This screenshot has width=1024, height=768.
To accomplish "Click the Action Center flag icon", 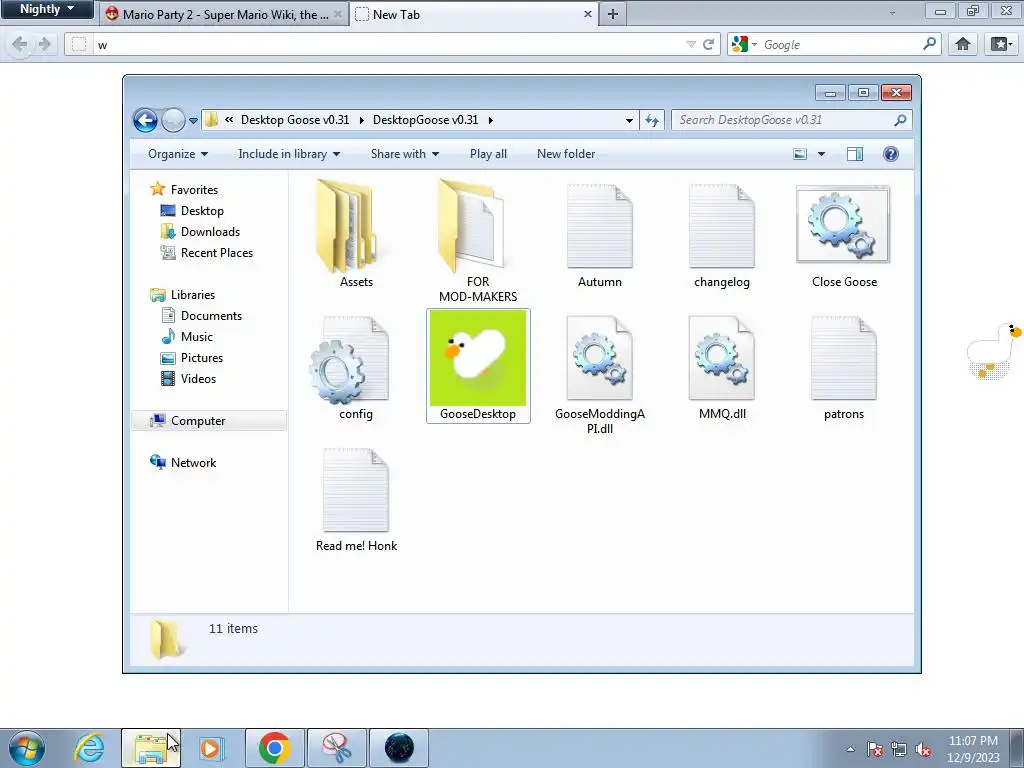I will click(875, 750).
